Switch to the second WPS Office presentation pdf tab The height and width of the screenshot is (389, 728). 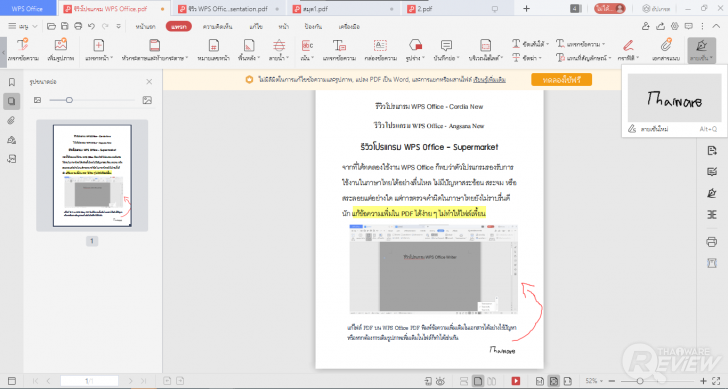[x=229, y=9]
